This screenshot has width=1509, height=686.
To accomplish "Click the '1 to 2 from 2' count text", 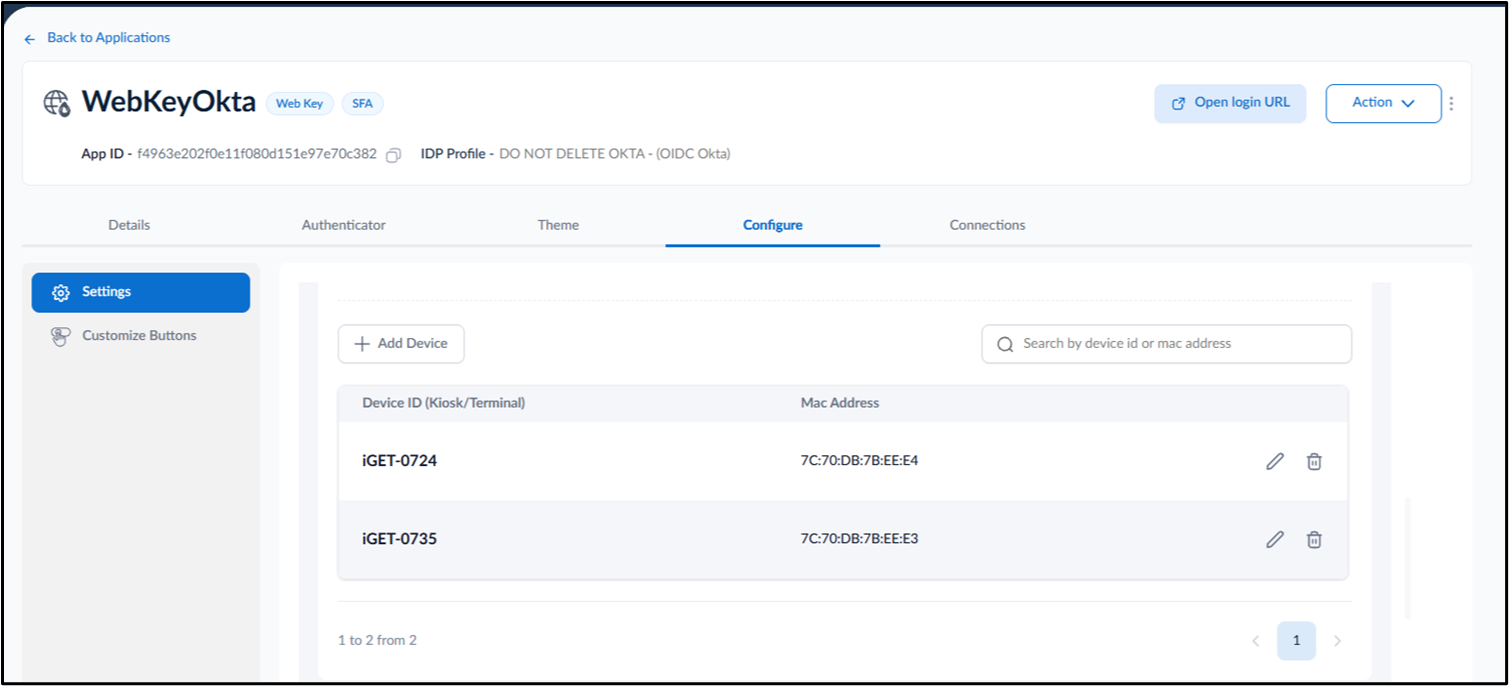I will pyautogui.click(x=377, y=640).
